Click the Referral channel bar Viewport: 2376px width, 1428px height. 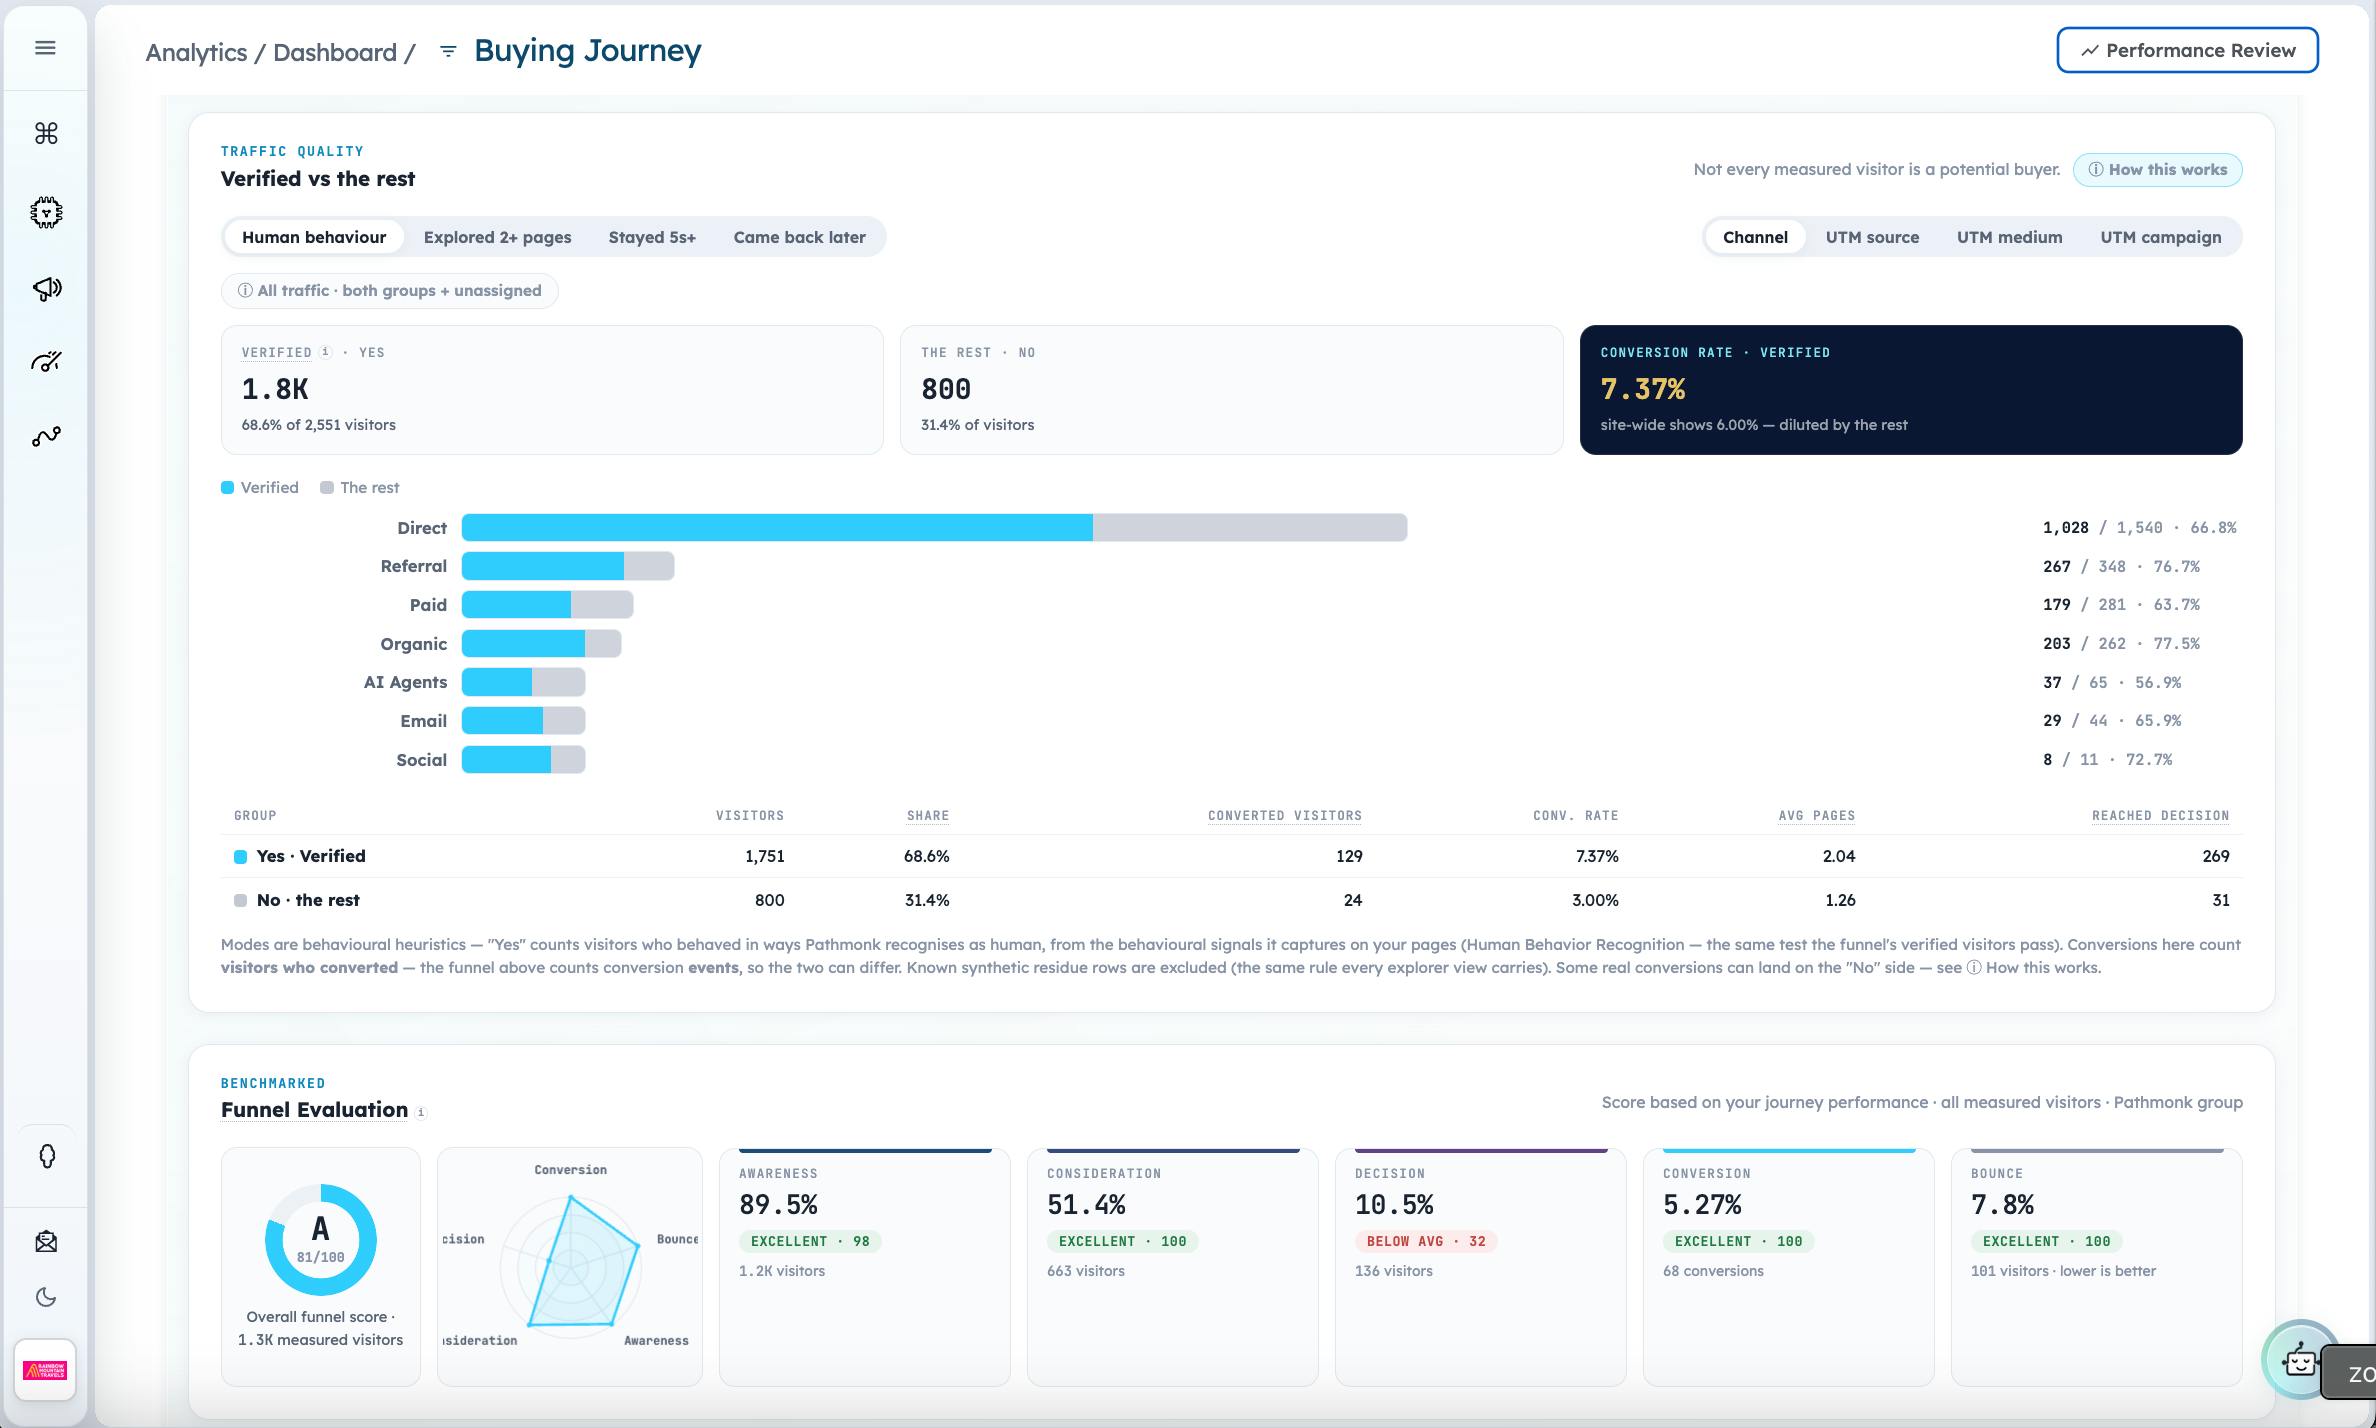point(568,566)
